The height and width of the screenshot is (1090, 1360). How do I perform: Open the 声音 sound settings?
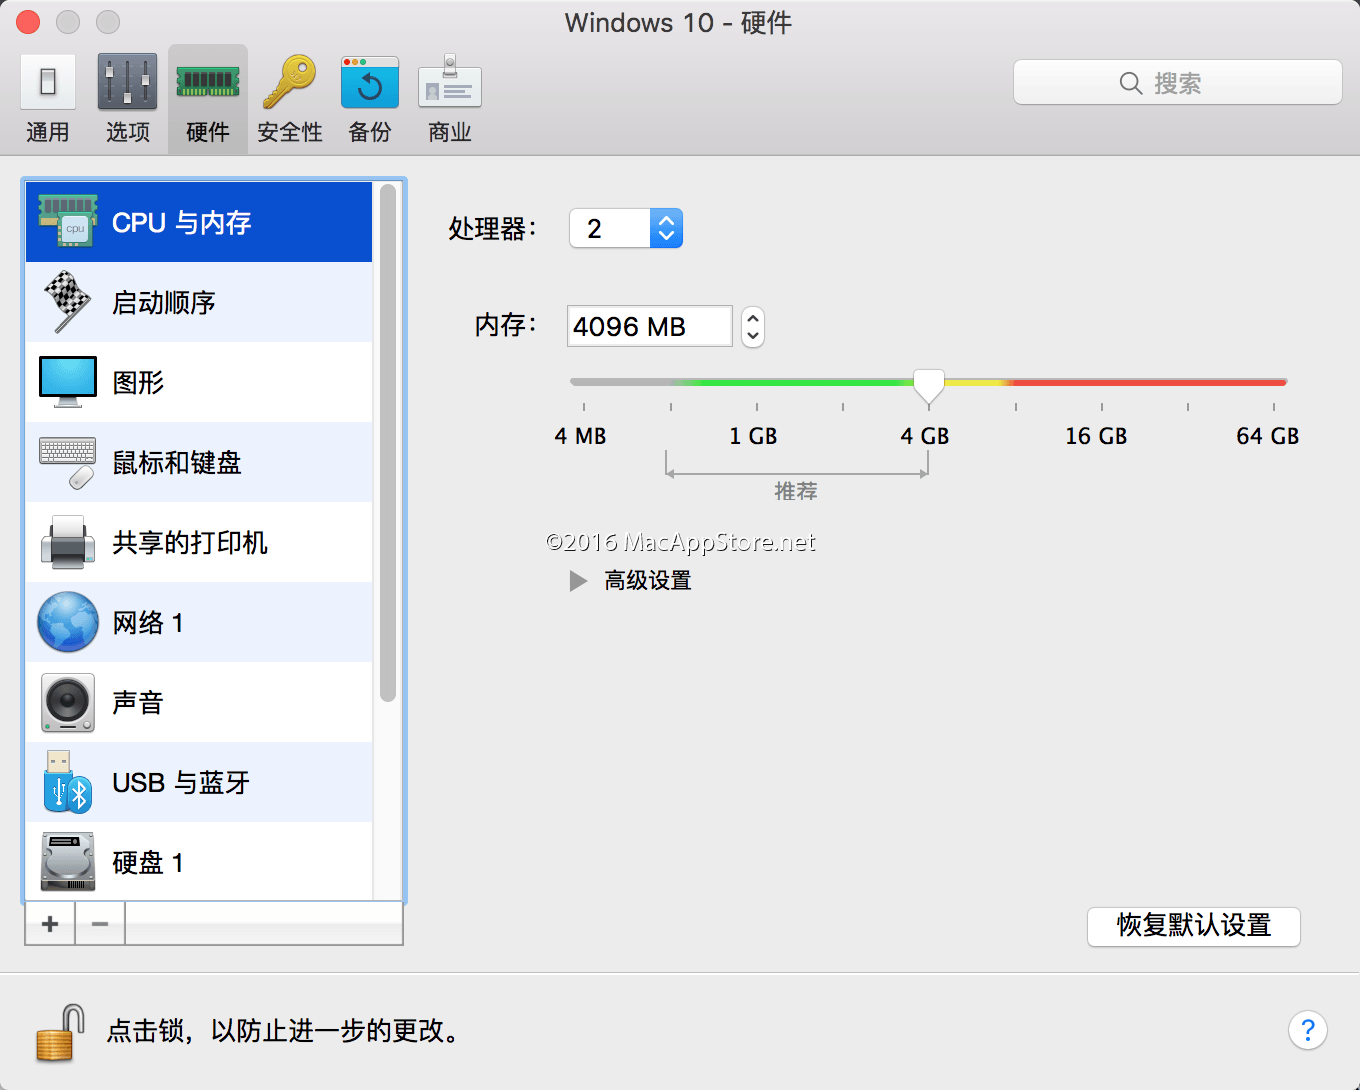tap(137, 702)
